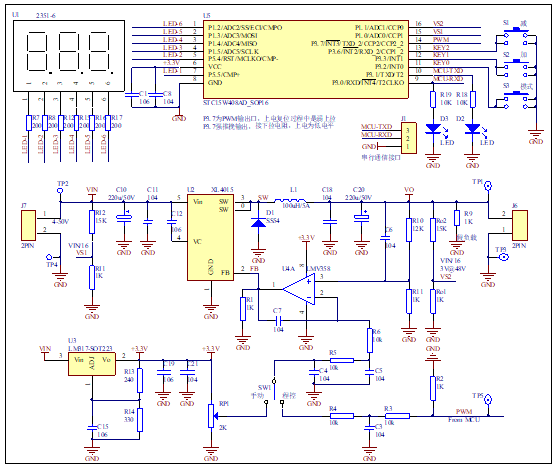Click the STC15W408AD_SOP16 microcontroller body
558x469 pixels.
(x=306, y=59)
